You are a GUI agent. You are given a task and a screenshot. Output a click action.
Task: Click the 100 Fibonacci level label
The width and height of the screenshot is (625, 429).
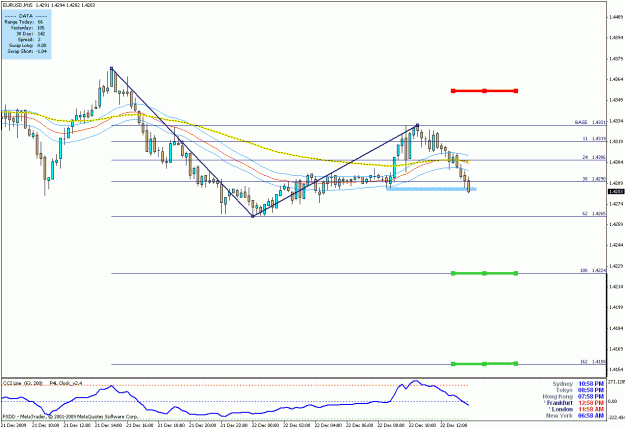tap(593, 271)
